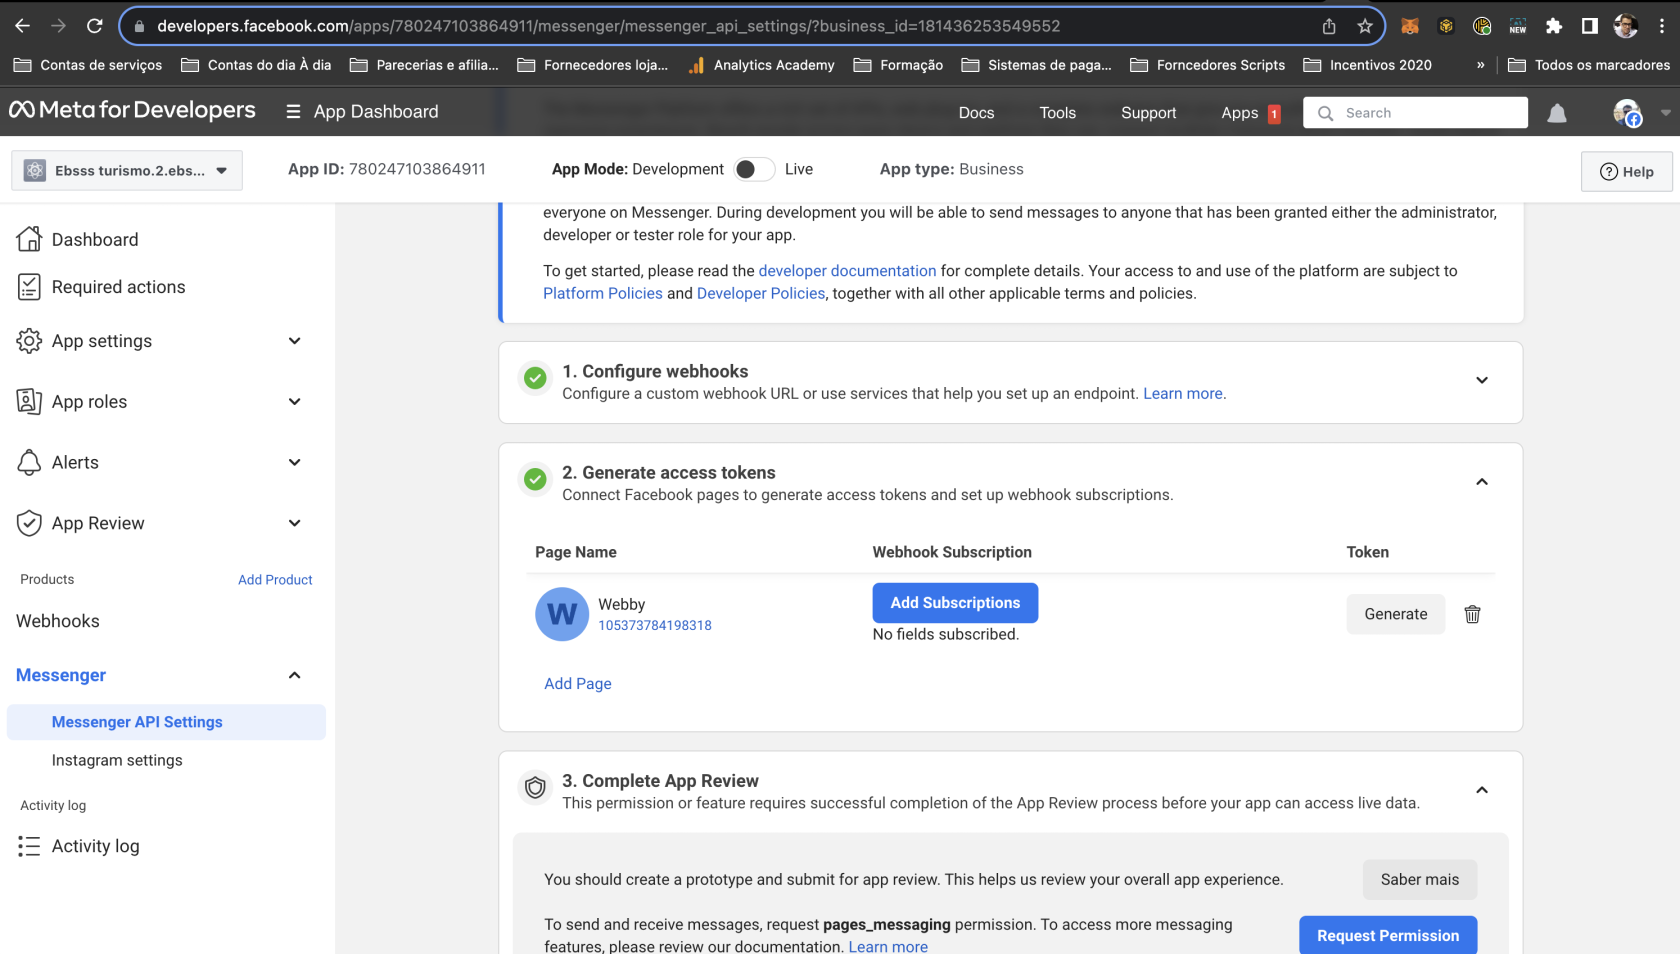Collapse the Generate access tokens panel

[1482, 482]
